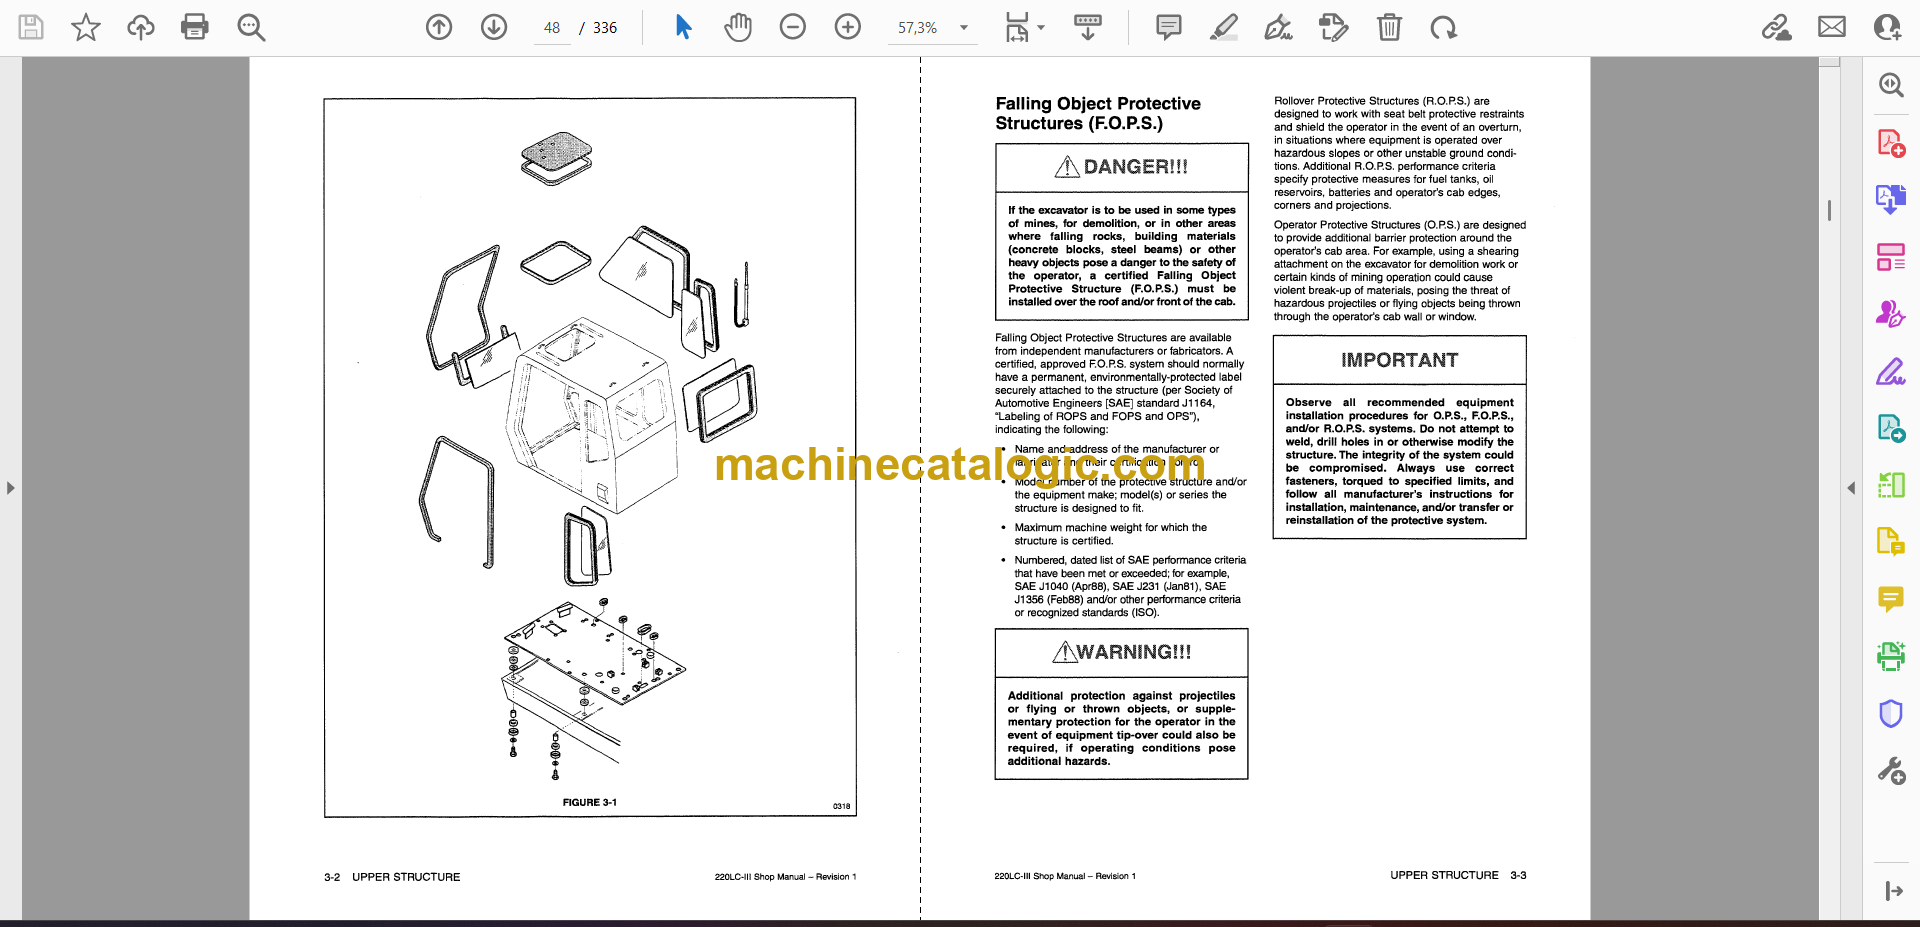Collapse the right pane with the side arrow
The height and width of the screenshot is (927, 1920).
[1851, 488]
